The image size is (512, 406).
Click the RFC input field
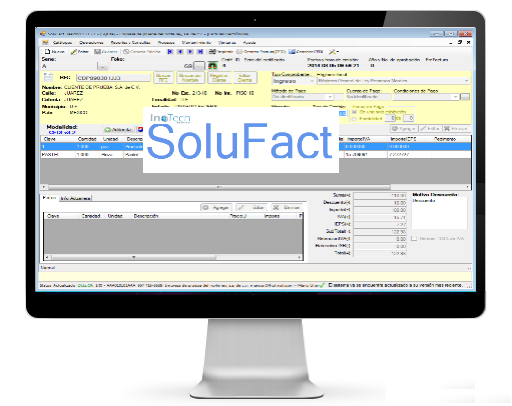pos(113,78)
